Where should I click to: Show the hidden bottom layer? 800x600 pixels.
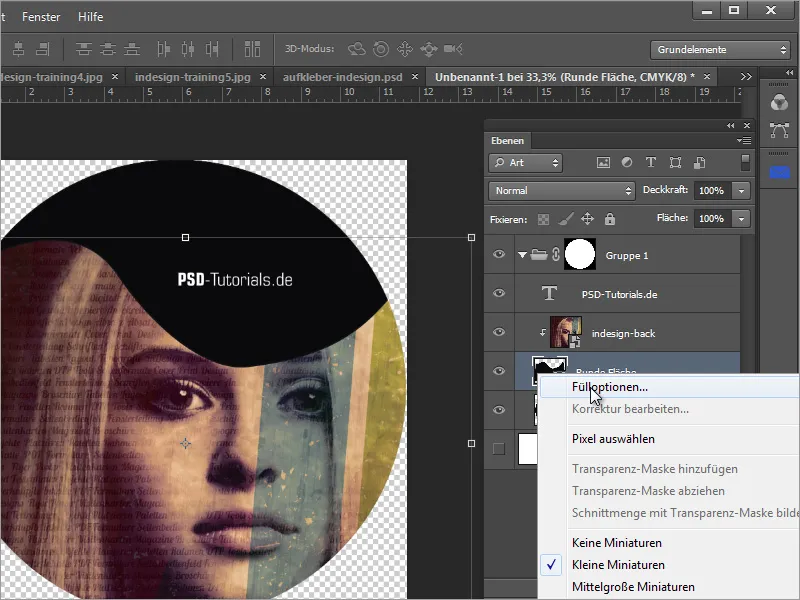(499, 449)
